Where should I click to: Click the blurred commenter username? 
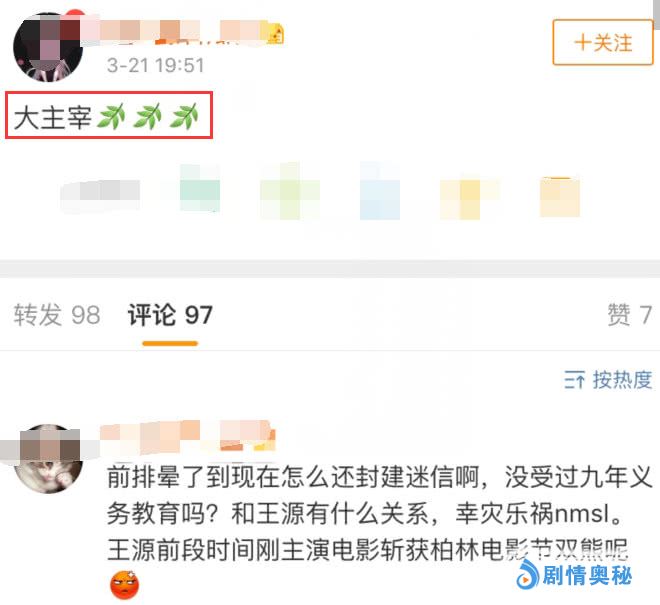pos(185,437)
